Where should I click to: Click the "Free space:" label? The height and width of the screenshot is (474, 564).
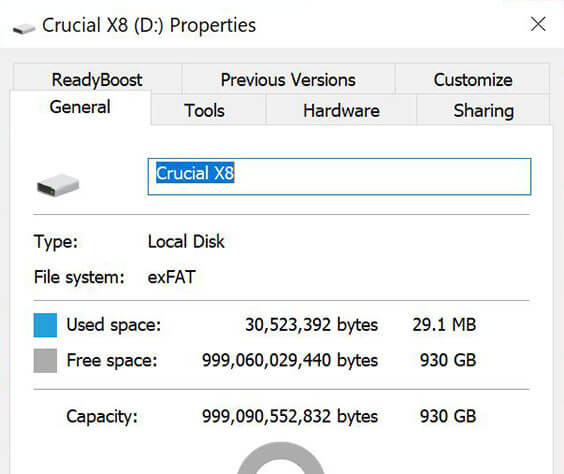point(112,360)
